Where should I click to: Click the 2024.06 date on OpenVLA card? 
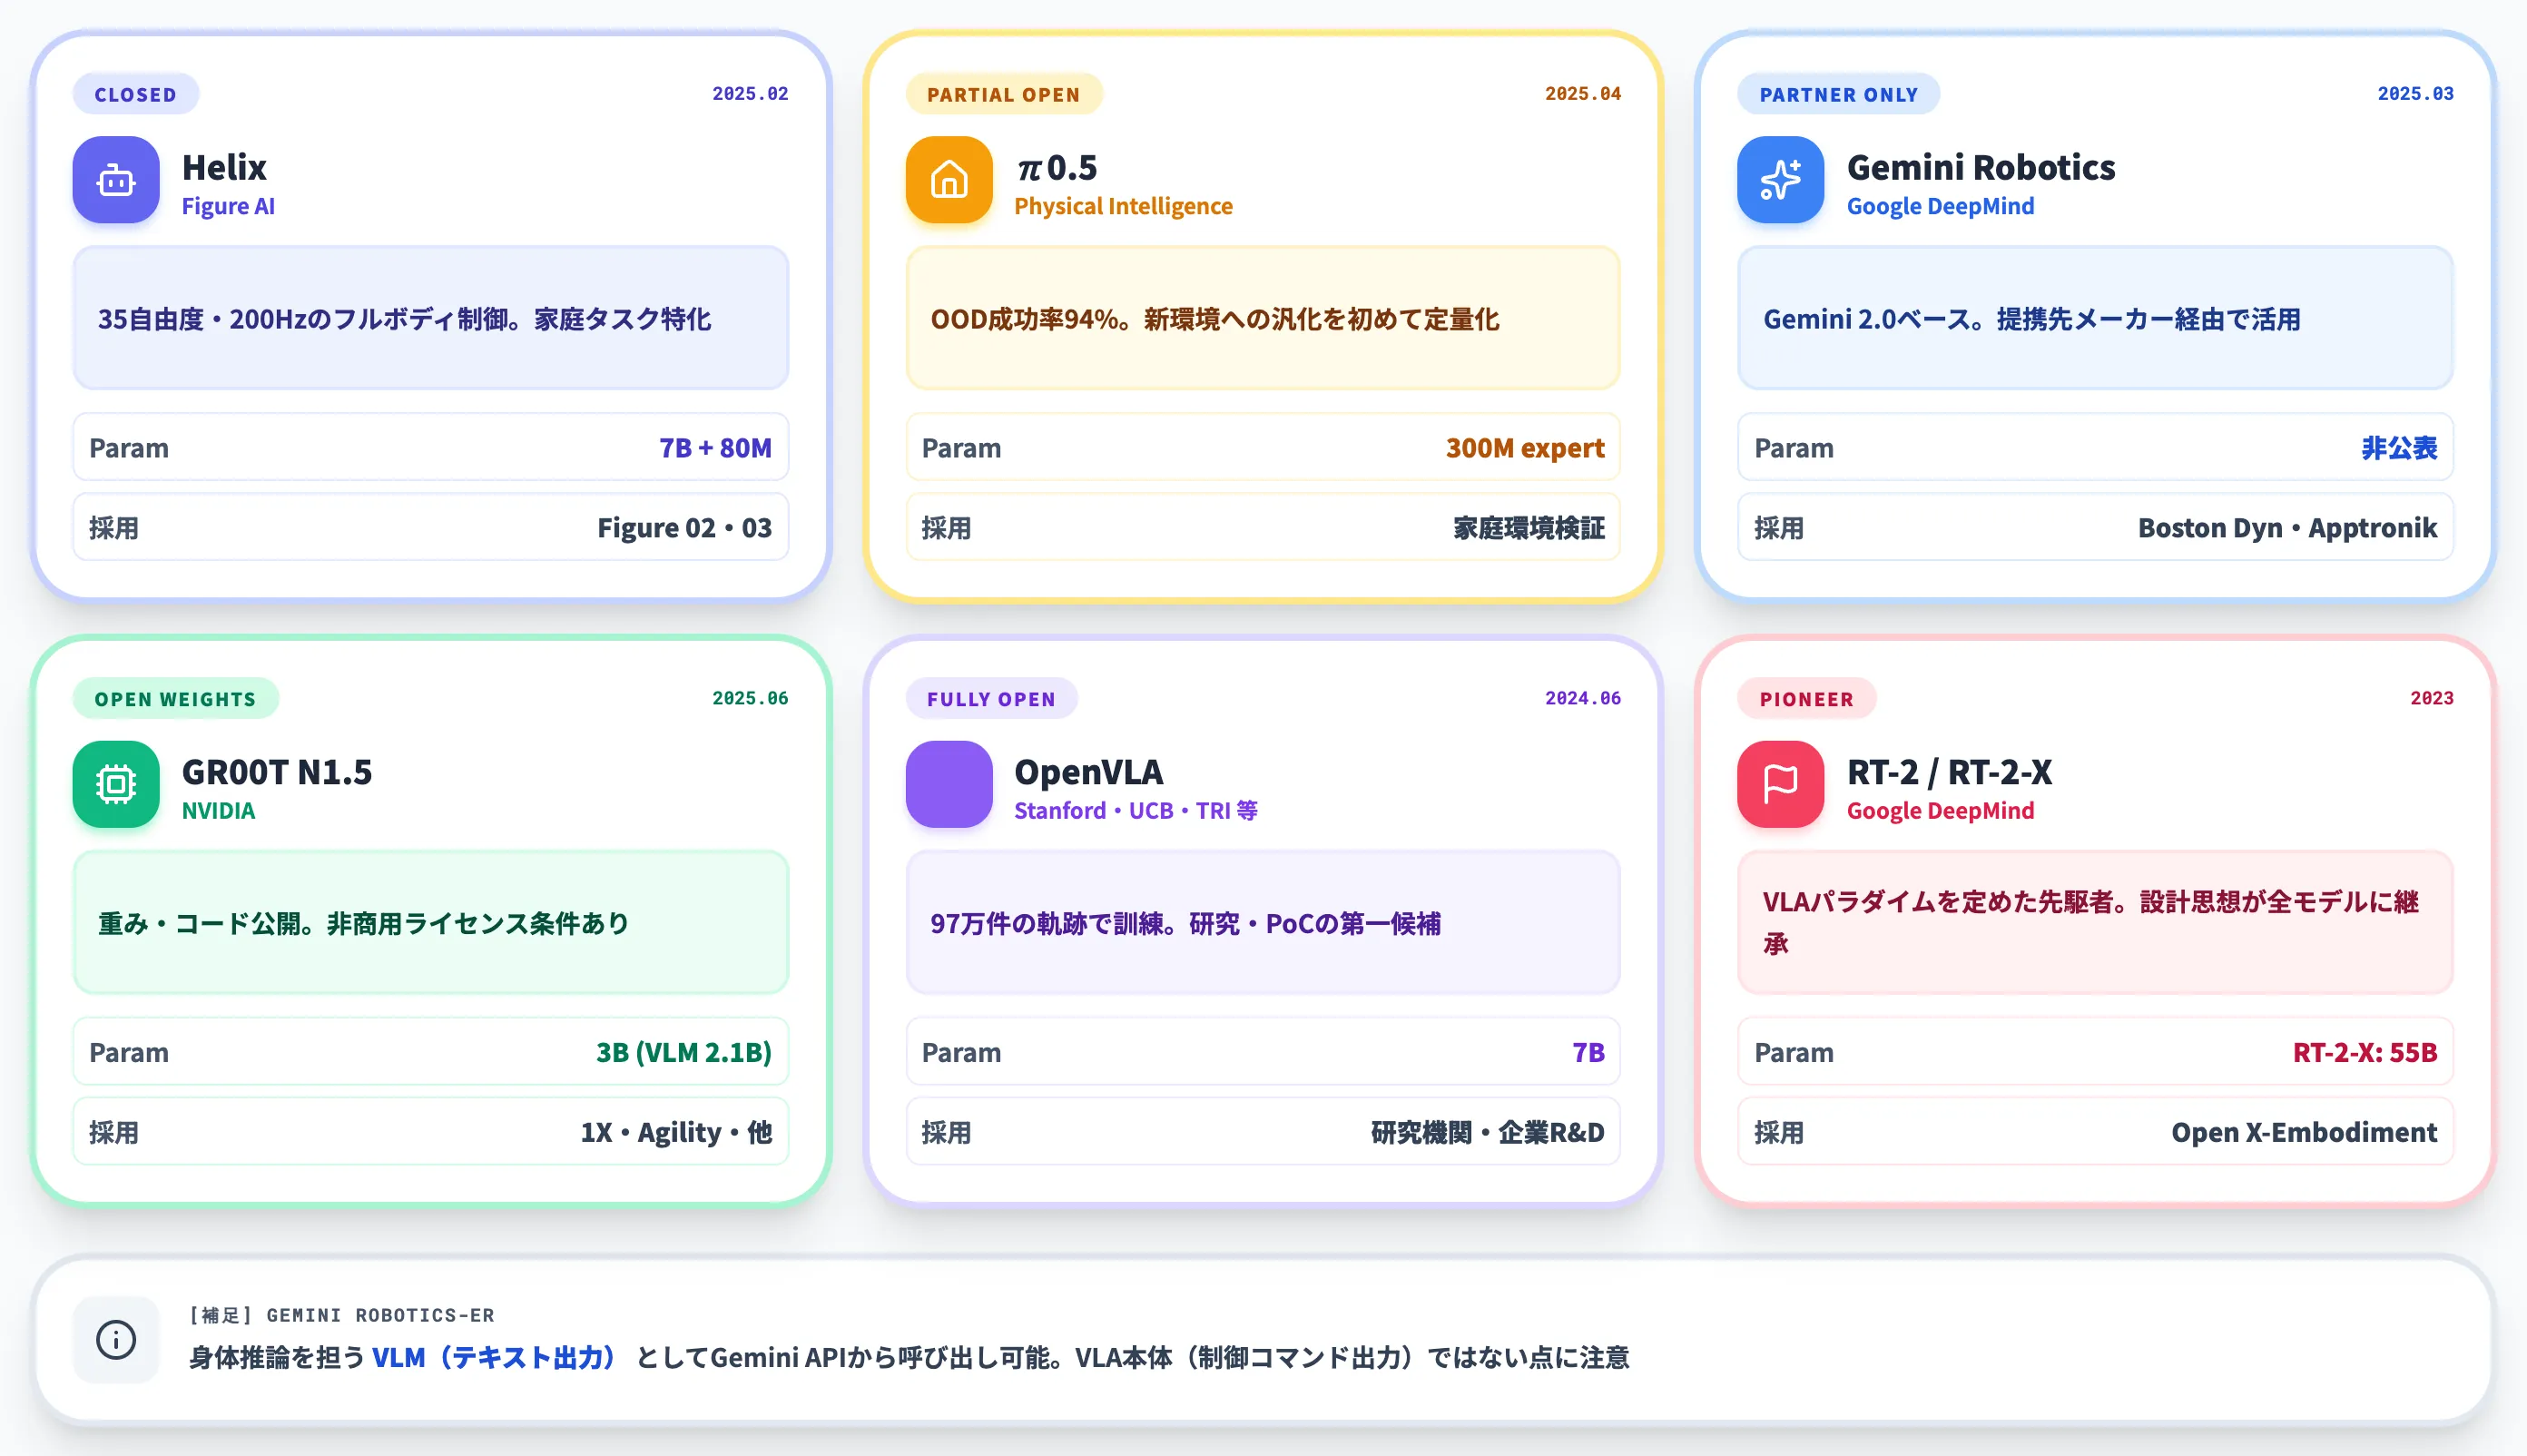tap(1583, 698)
